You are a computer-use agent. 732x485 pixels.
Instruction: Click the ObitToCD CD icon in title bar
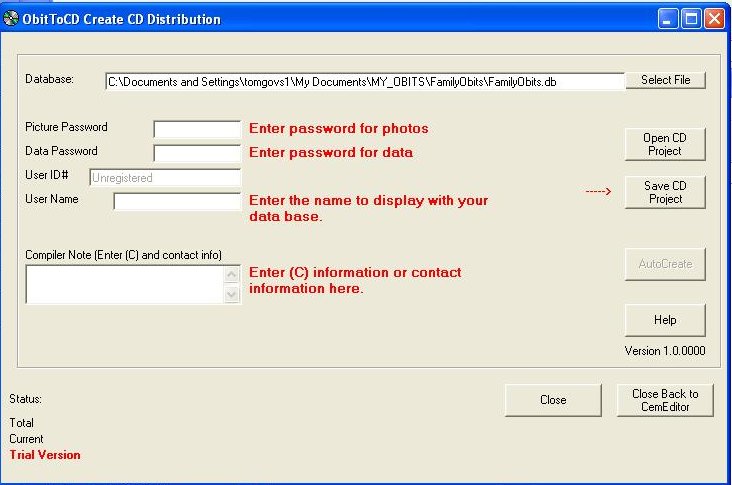point(11,19)
